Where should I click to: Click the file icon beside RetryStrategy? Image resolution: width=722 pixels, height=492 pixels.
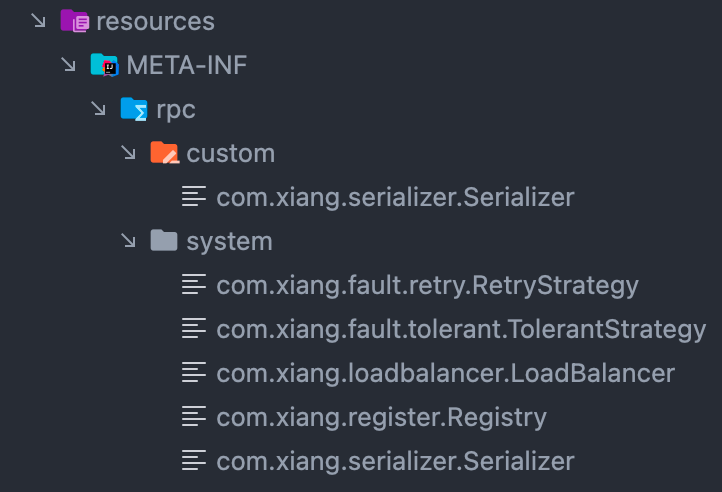tap(194, 285)
